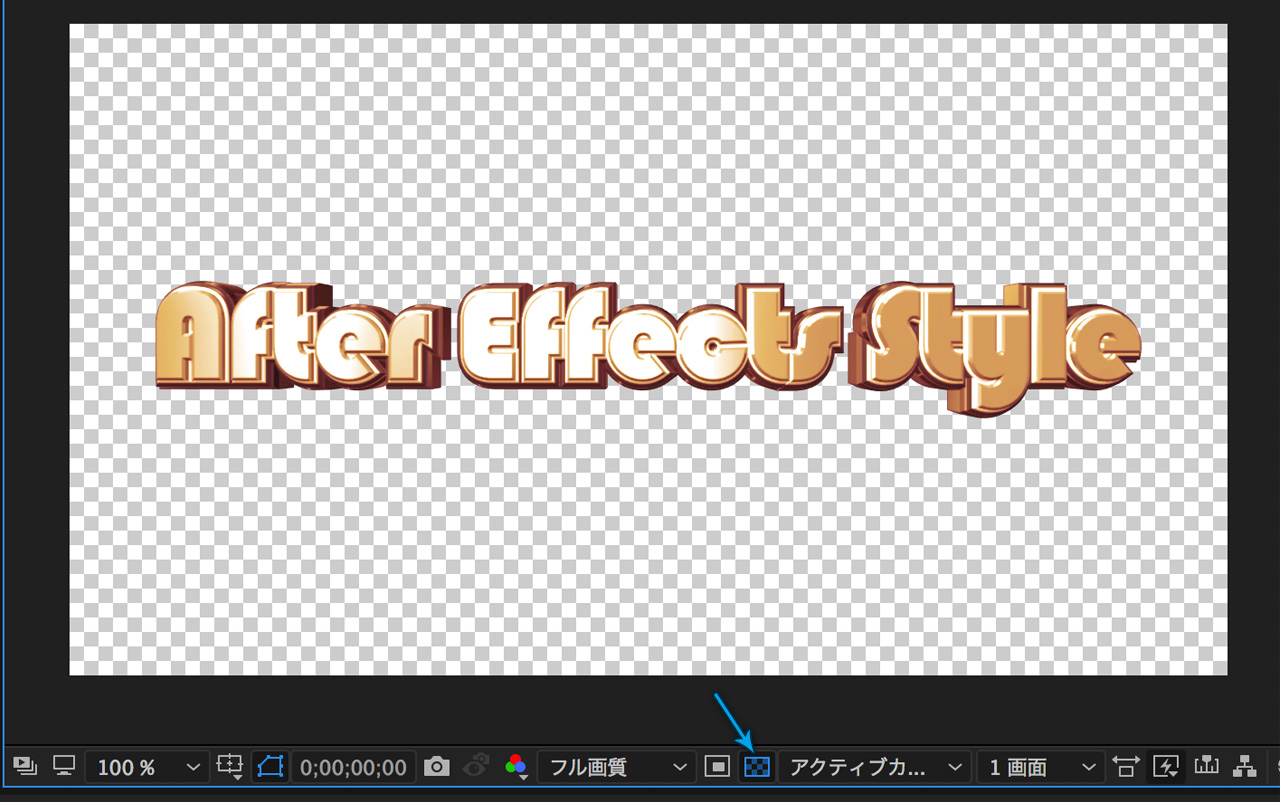Open grid and guide options icon
Viewport: 1280px width, 802px height.
coord(230,767)
